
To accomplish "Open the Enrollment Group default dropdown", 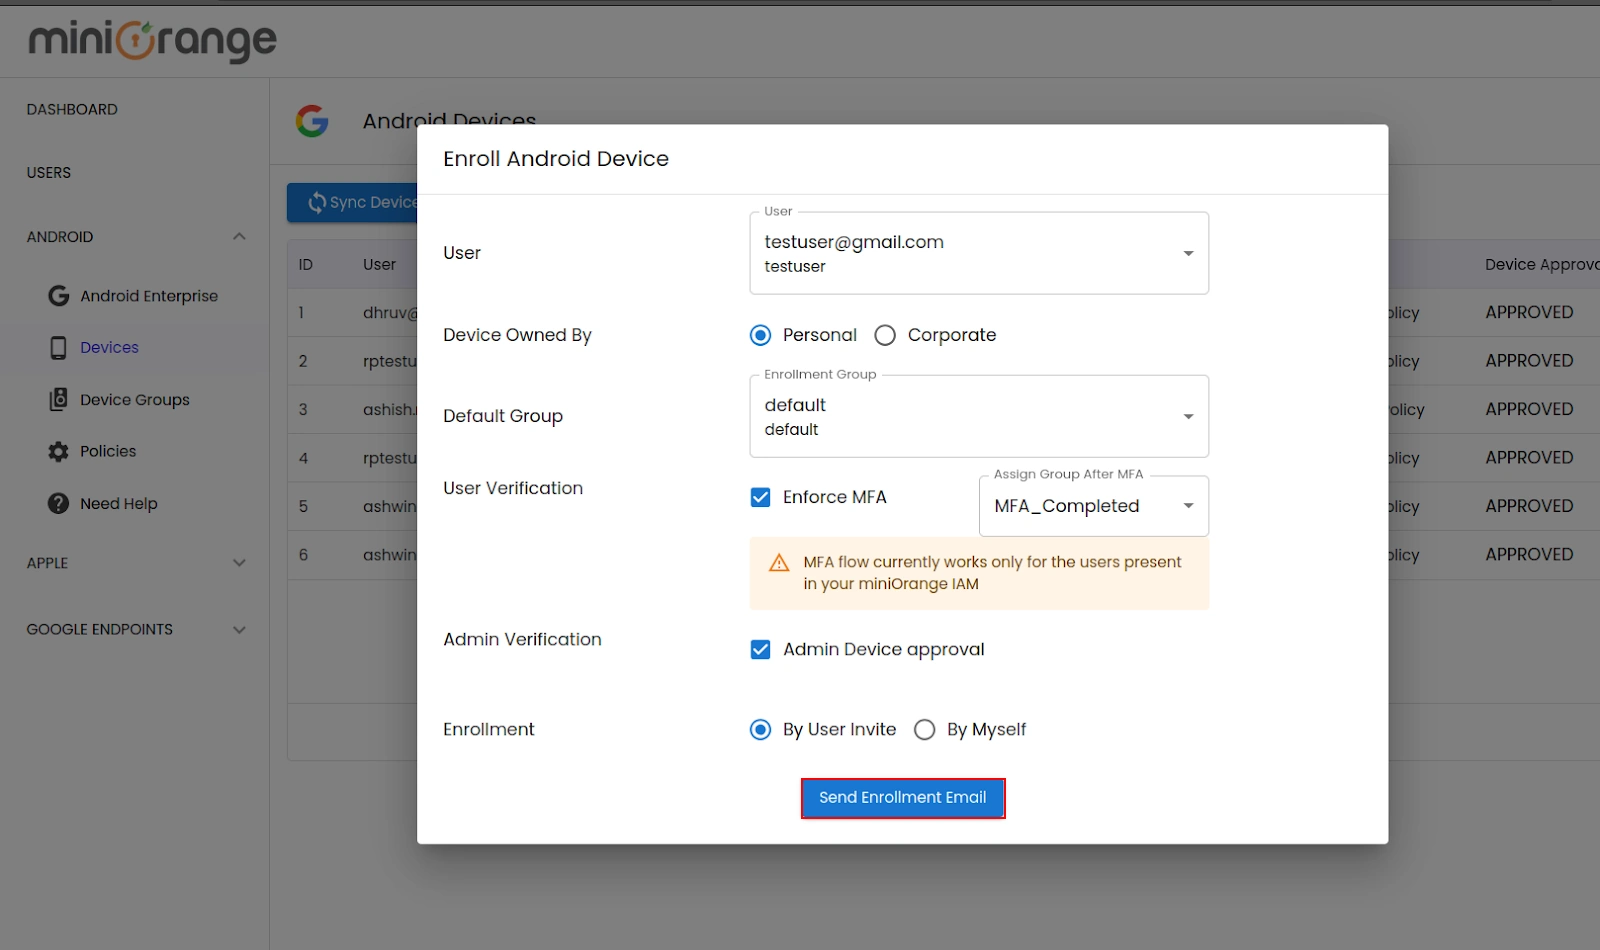I will [1188, 416].
